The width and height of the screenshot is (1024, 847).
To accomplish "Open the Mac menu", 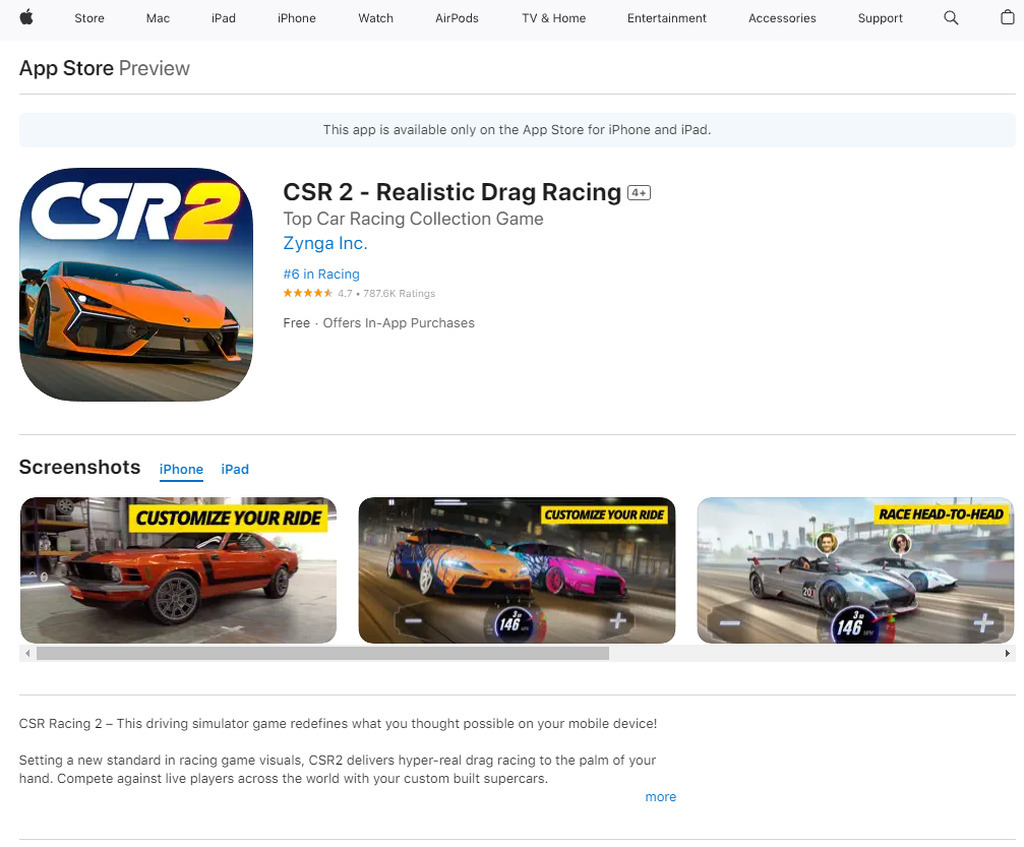I will [x=158, y=18].
